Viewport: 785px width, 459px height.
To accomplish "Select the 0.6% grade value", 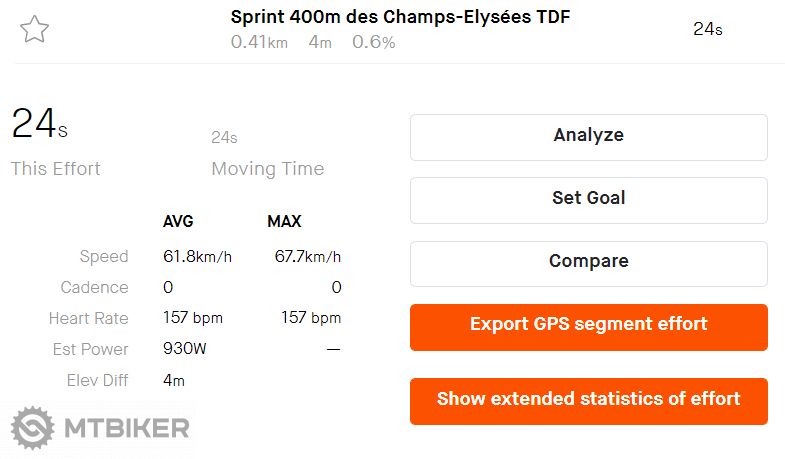I will pyautogui.click(x=373, y=42).
